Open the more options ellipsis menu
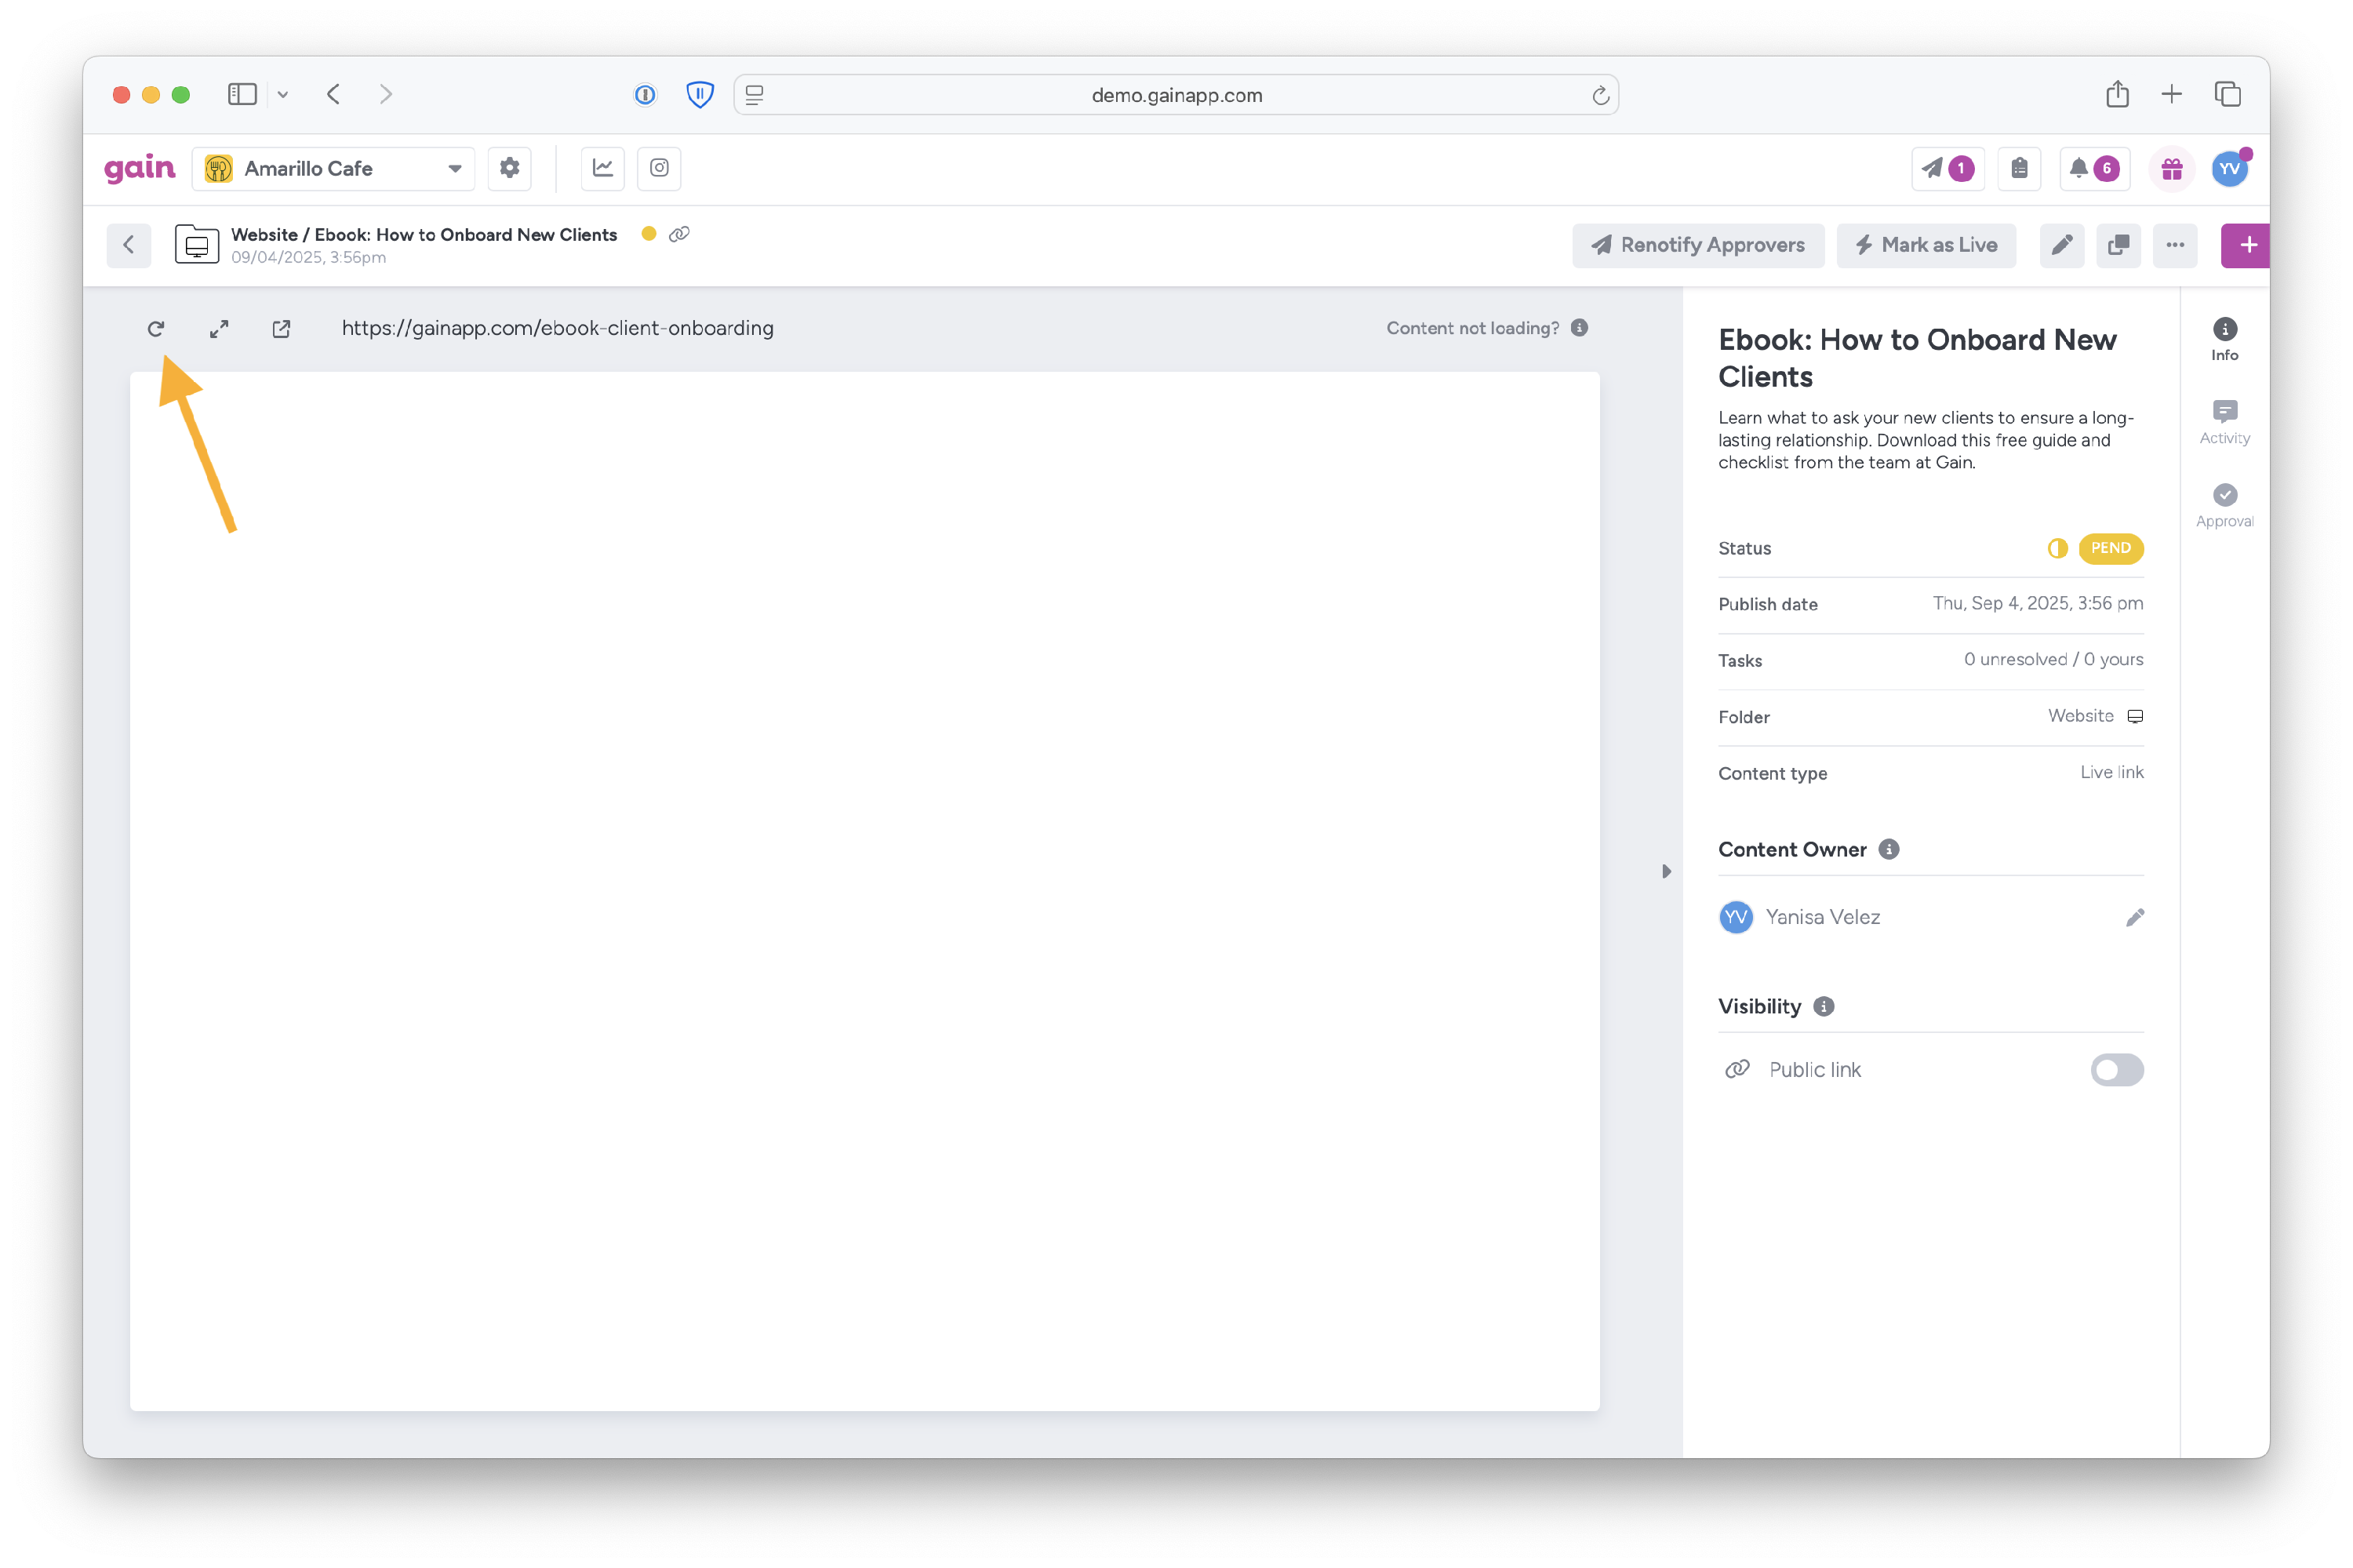This screenshot has width=2353, height=1568. click(x=2175, y=245)
